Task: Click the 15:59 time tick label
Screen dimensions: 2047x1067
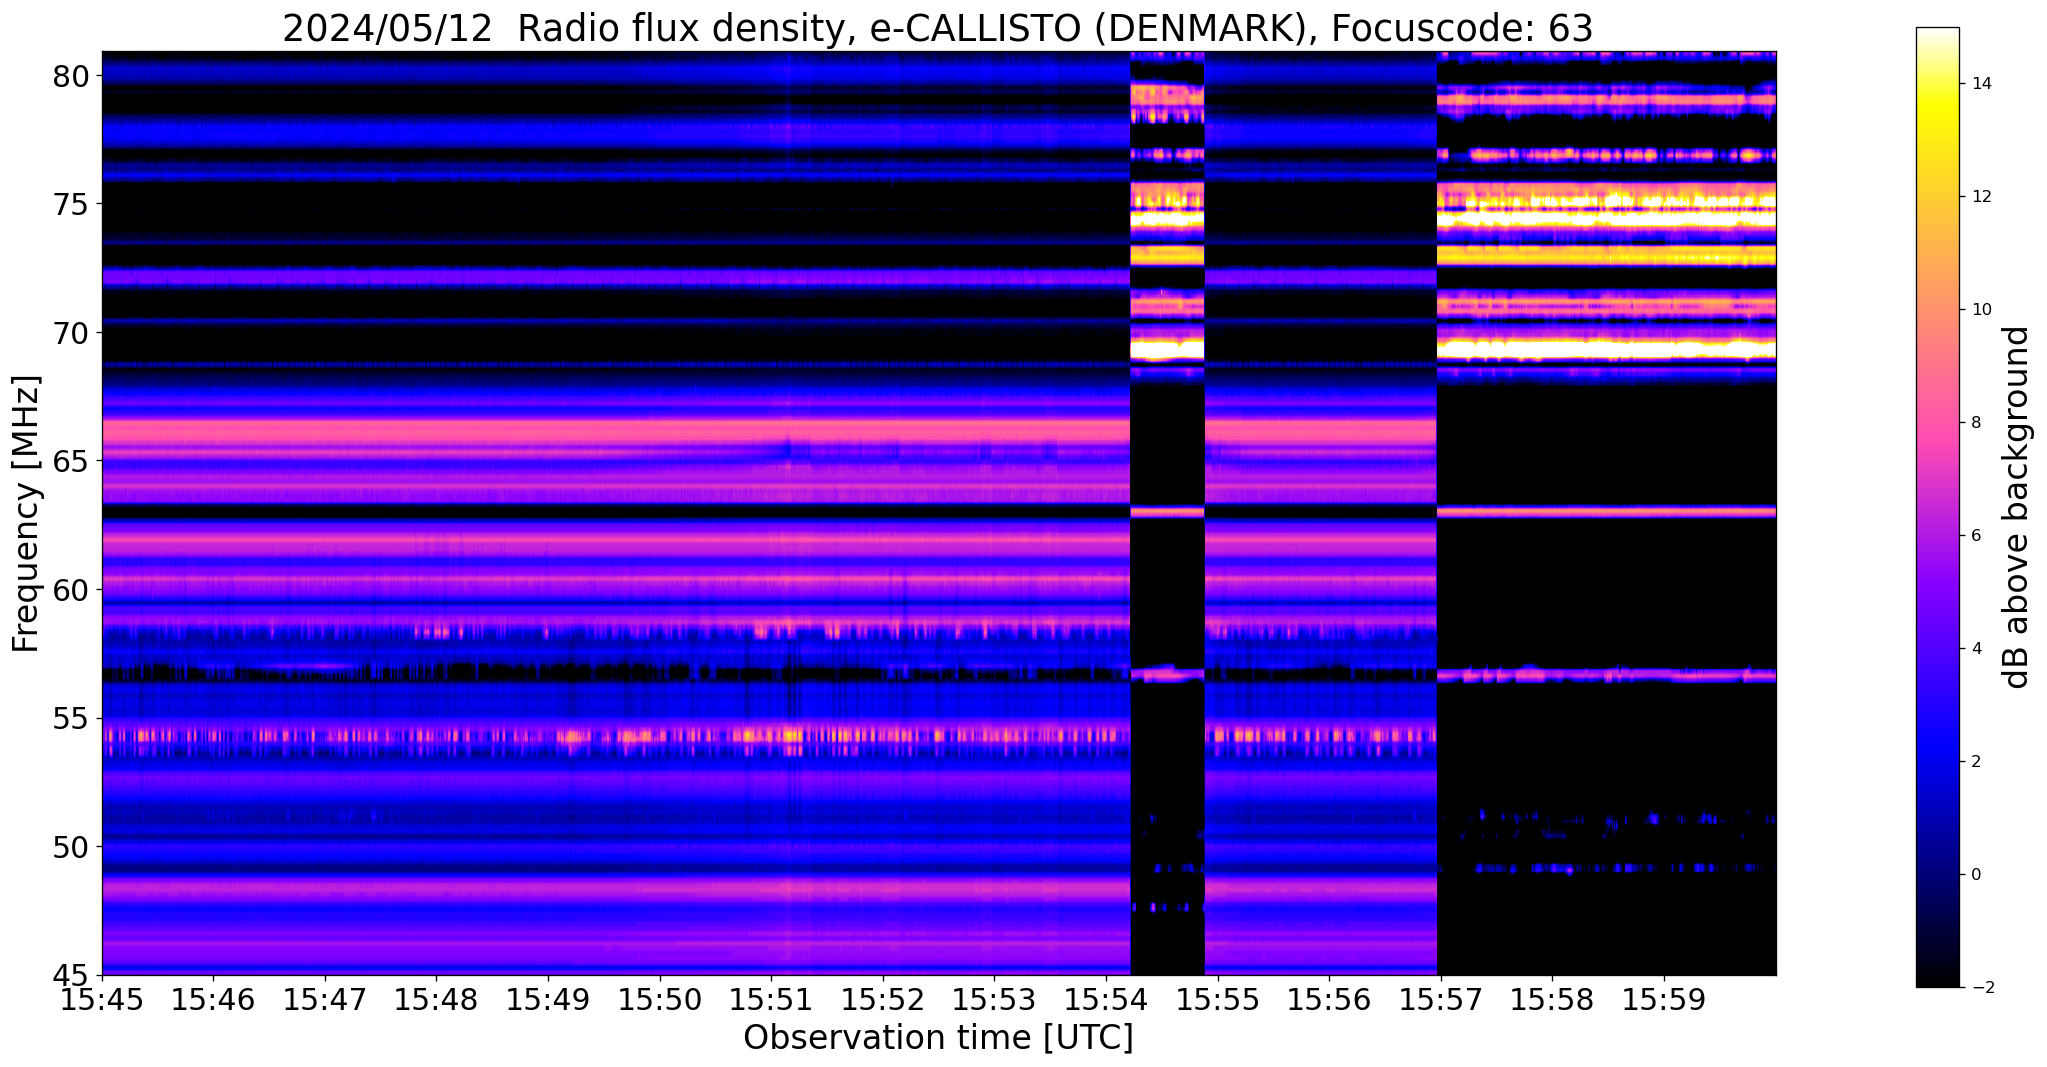Action: 1664,999
